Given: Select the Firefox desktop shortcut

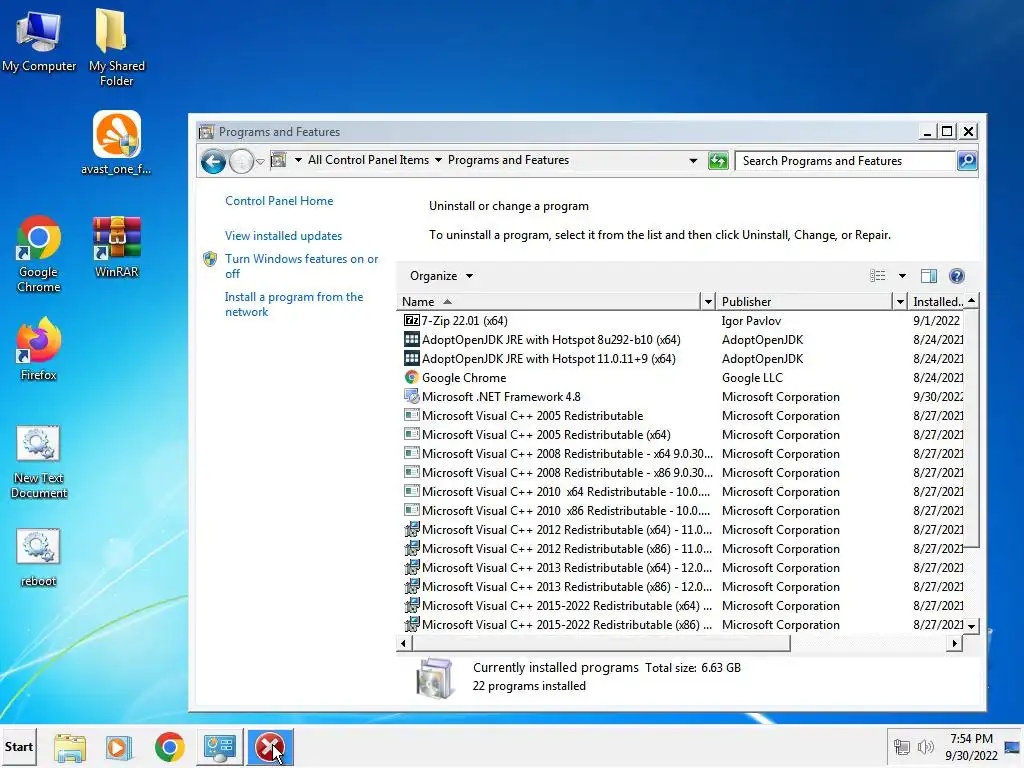Looking at the screenshot, I should [39, 349].
